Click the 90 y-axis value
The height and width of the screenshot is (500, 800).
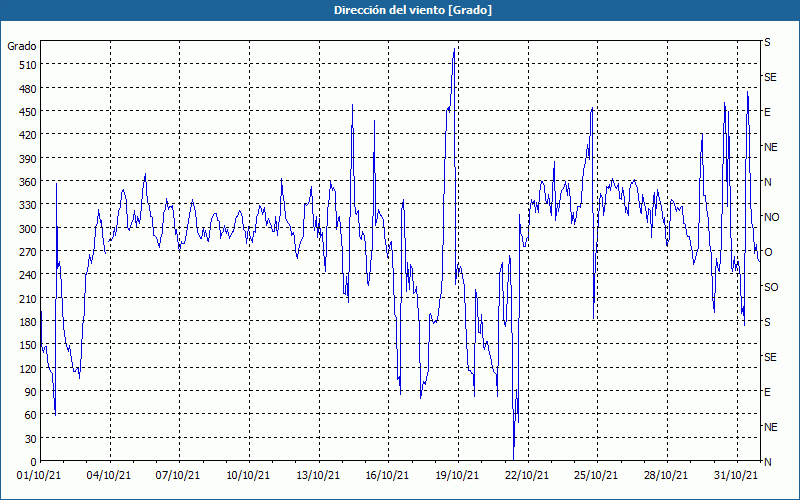(x=30, y=392)
